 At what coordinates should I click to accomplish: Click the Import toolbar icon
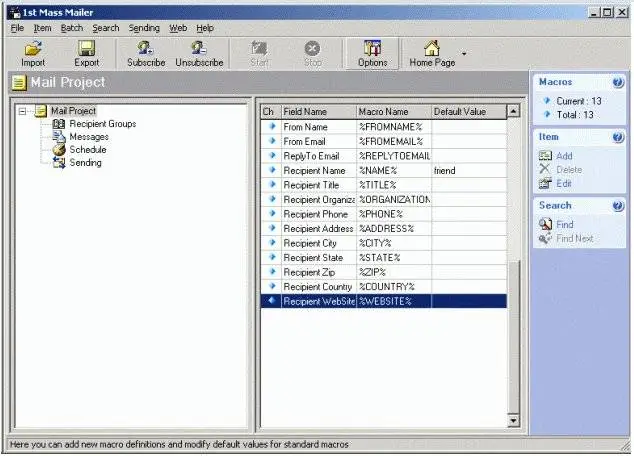click(x=33, y=49)
